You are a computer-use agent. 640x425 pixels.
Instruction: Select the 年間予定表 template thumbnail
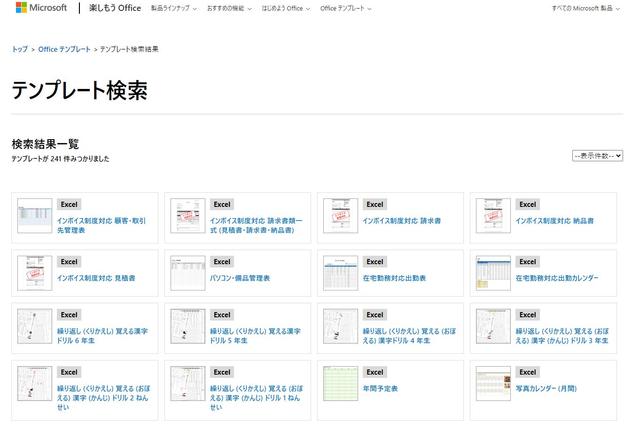pos(339,382)
